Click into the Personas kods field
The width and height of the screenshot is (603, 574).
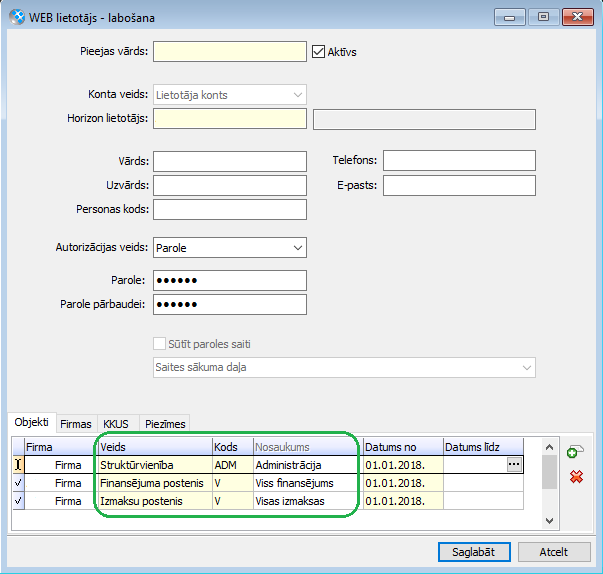230,210
